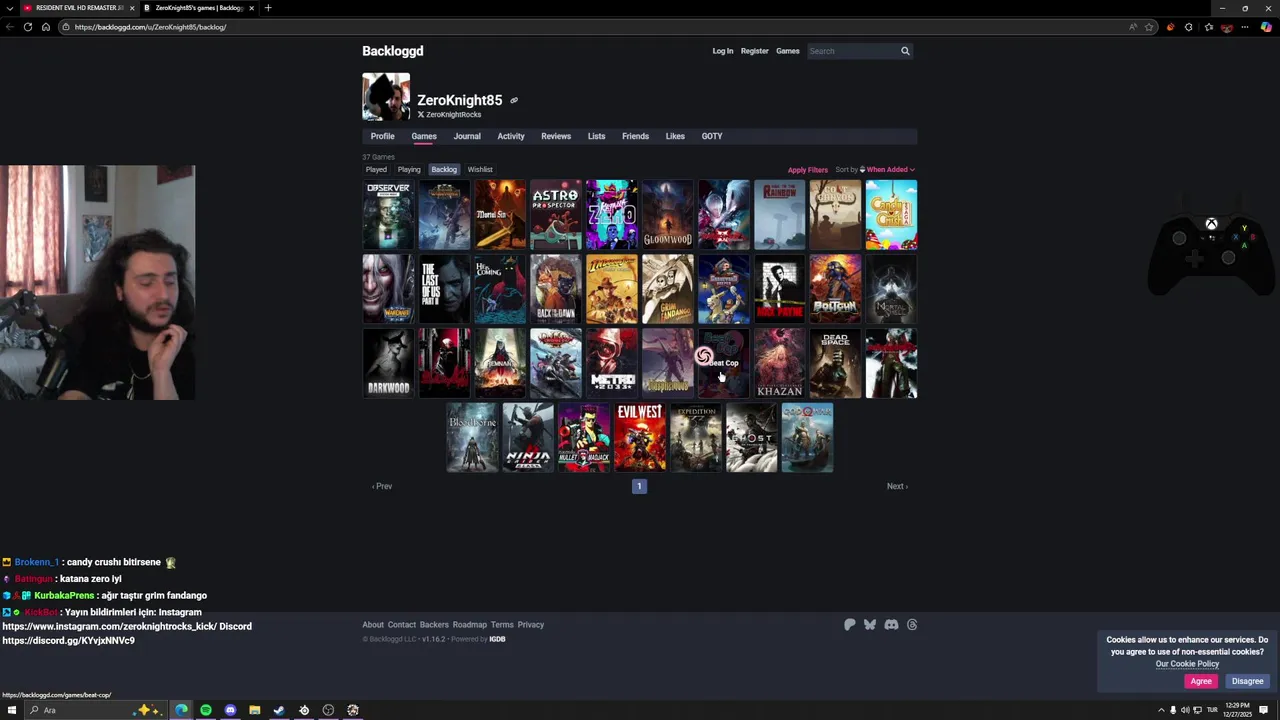Click the Register link

coord(755,51)
